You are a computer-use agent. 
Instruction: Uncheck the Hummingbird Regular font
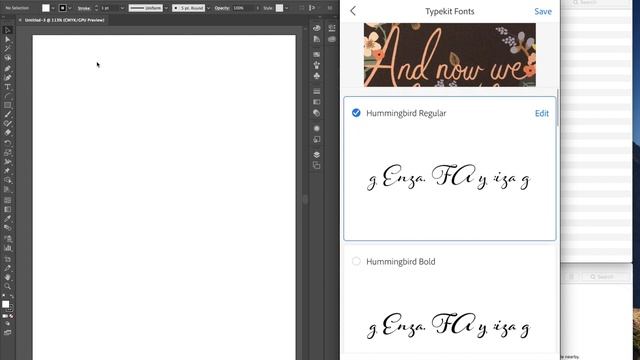(x=356, y=113)
